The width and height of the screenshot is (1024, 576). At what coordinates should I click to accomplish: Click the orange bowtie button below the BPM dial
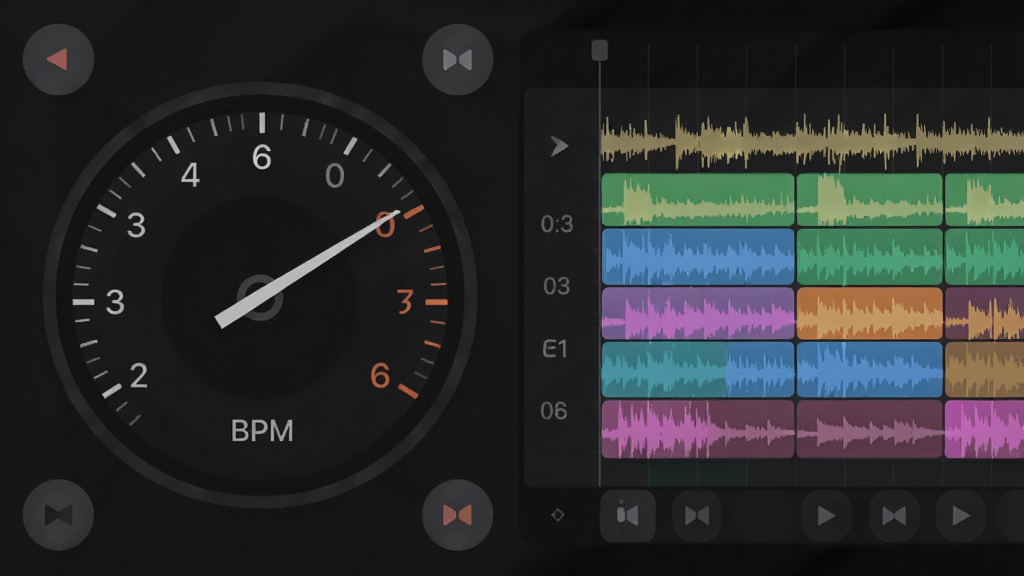tap(457, 515)
